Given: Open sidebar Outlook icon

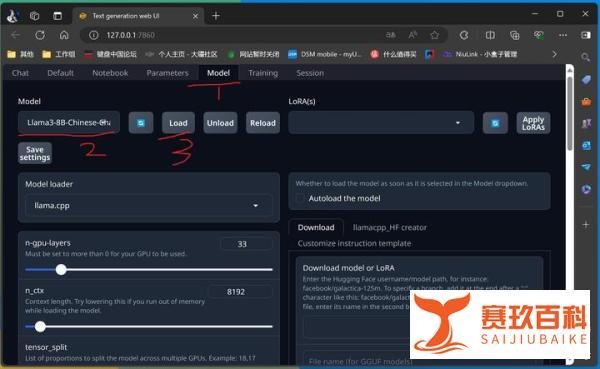Looking at the screenshot, I should click(x=586, y=145).
